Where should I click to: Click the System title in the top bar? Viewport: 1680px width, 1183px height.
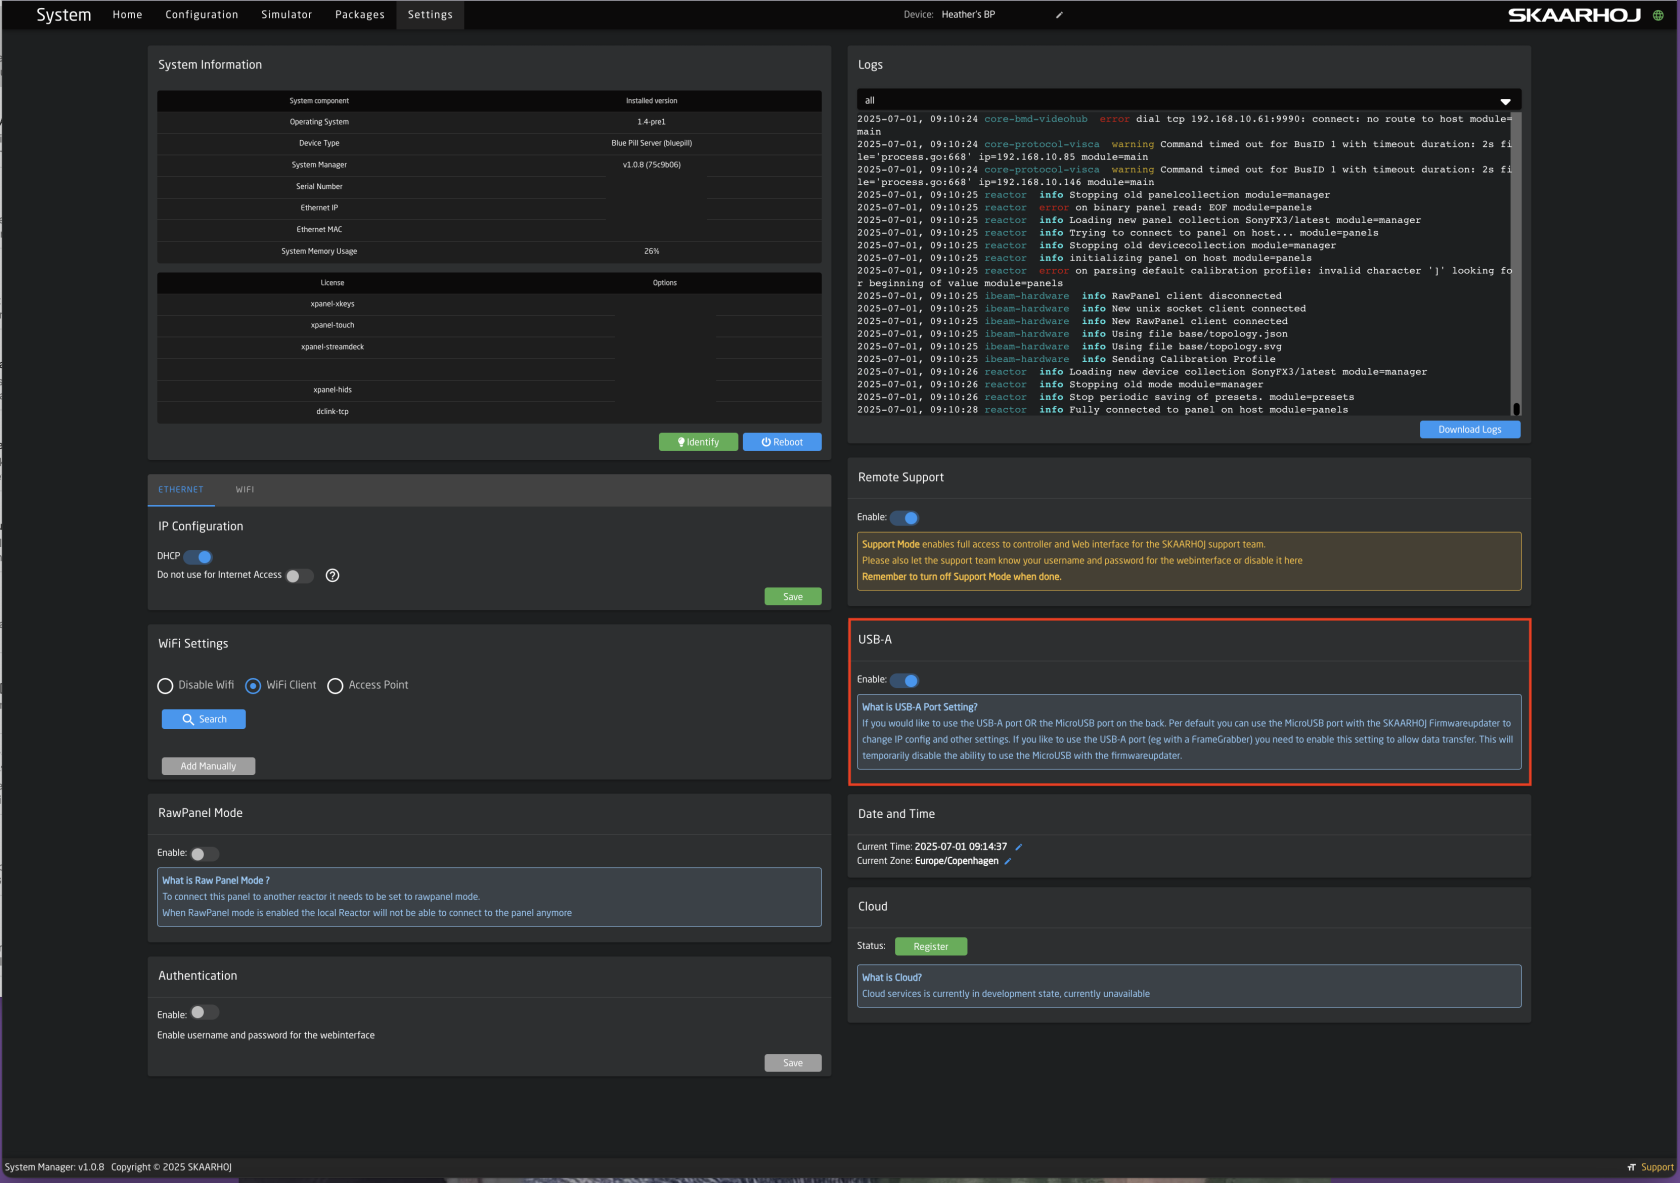click(x=64, y=15)
